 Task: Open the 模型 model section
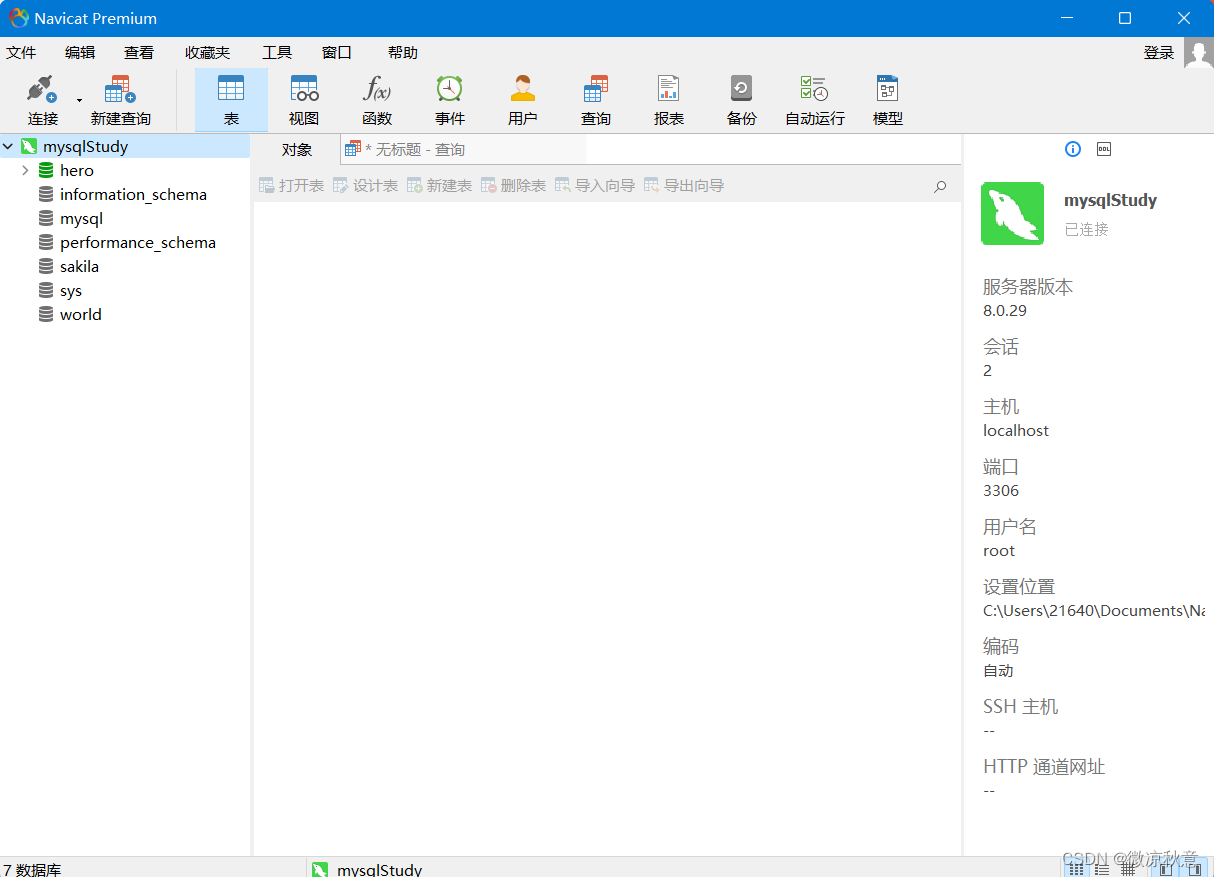[888, 100]
